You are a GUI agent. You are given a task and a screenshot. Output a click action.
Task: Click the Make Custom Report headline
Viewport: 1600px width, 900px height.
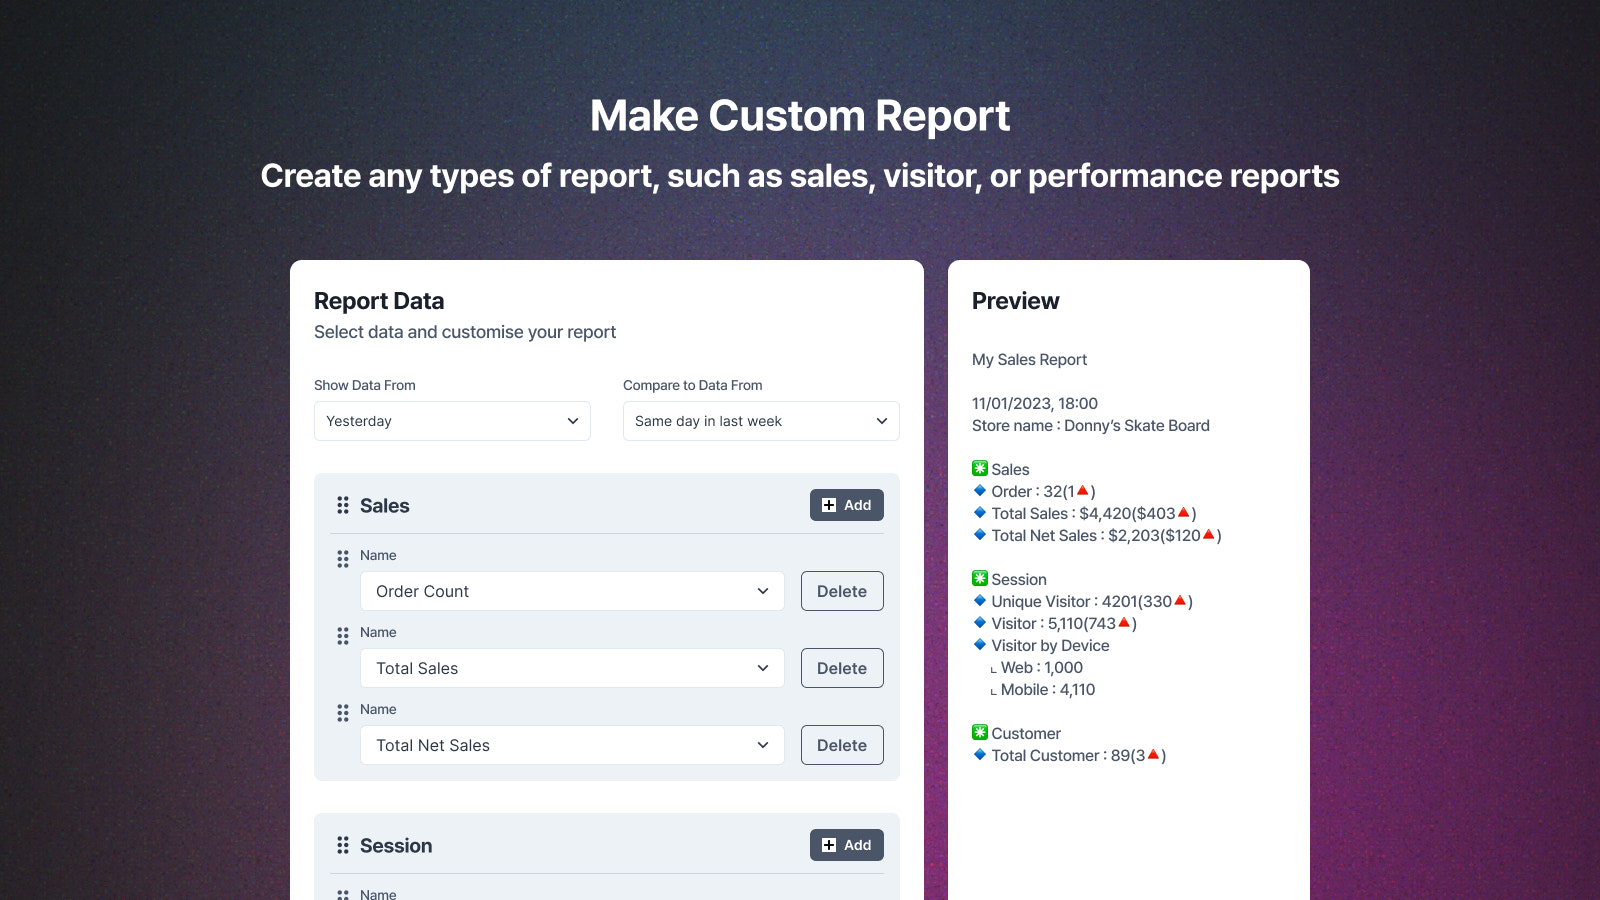point(800,116)
